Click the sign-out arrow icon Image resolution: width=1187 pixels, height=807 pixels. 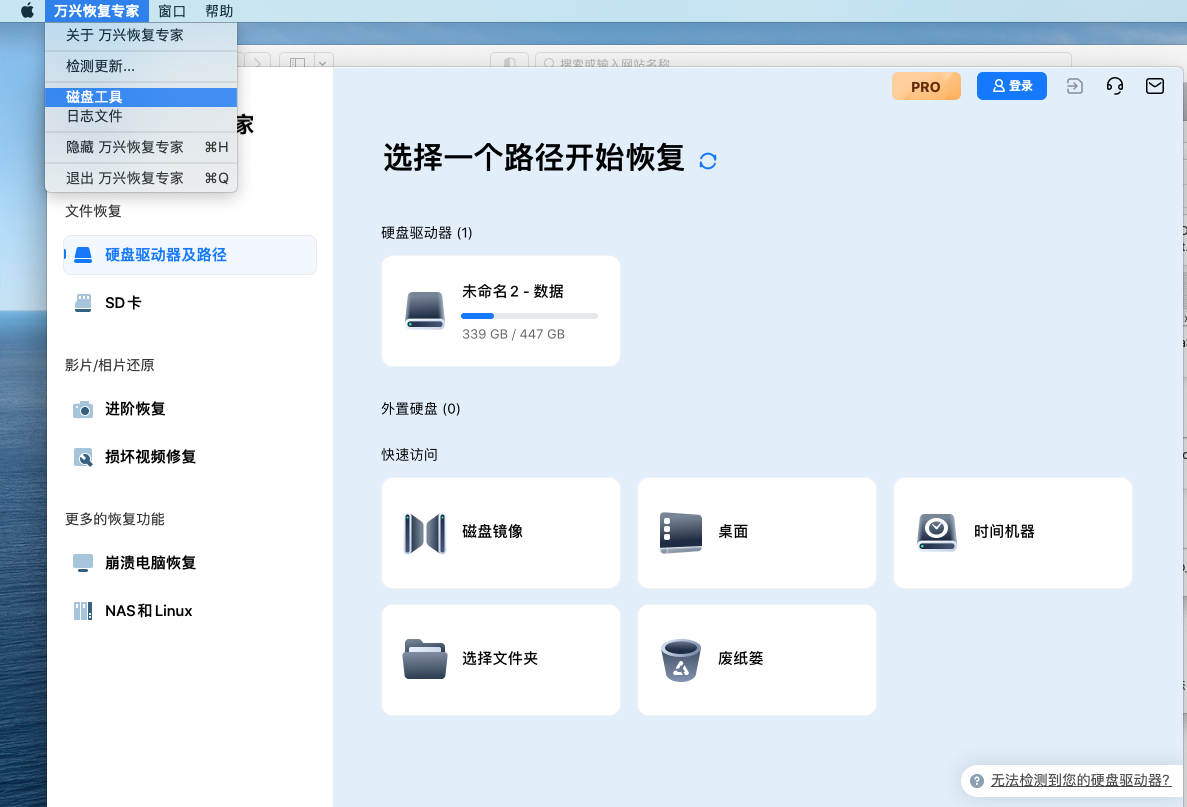(1074, 86)
